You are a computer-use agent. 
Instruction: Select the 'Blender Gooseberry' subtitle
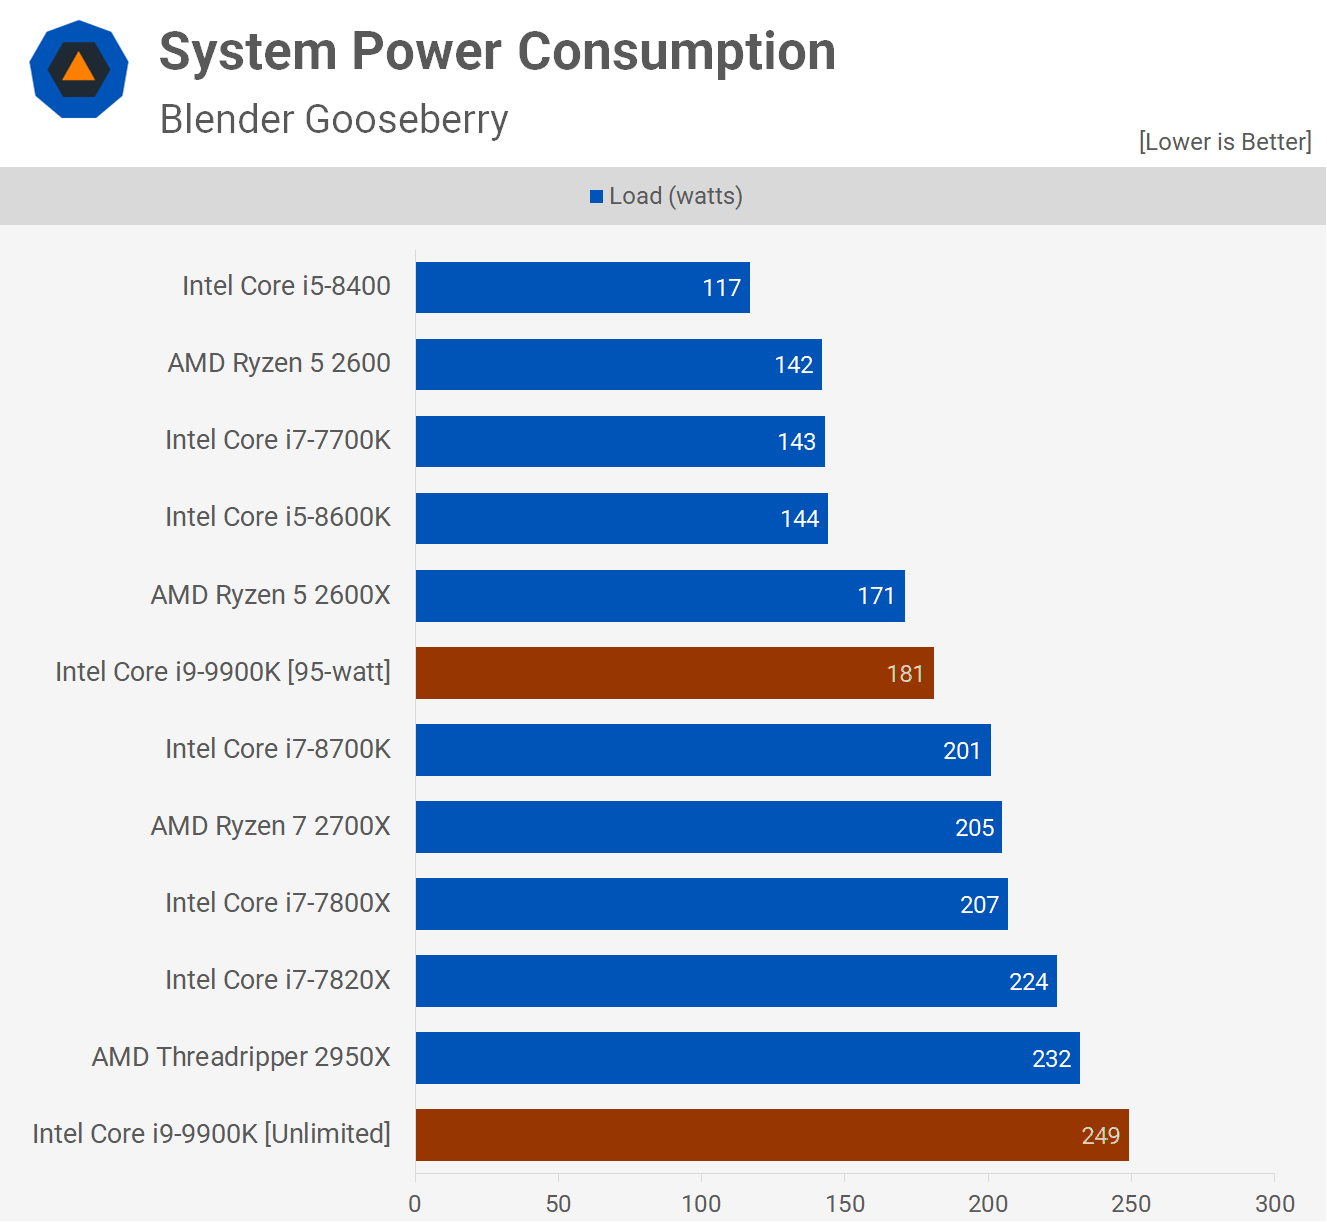click(334, 120)
